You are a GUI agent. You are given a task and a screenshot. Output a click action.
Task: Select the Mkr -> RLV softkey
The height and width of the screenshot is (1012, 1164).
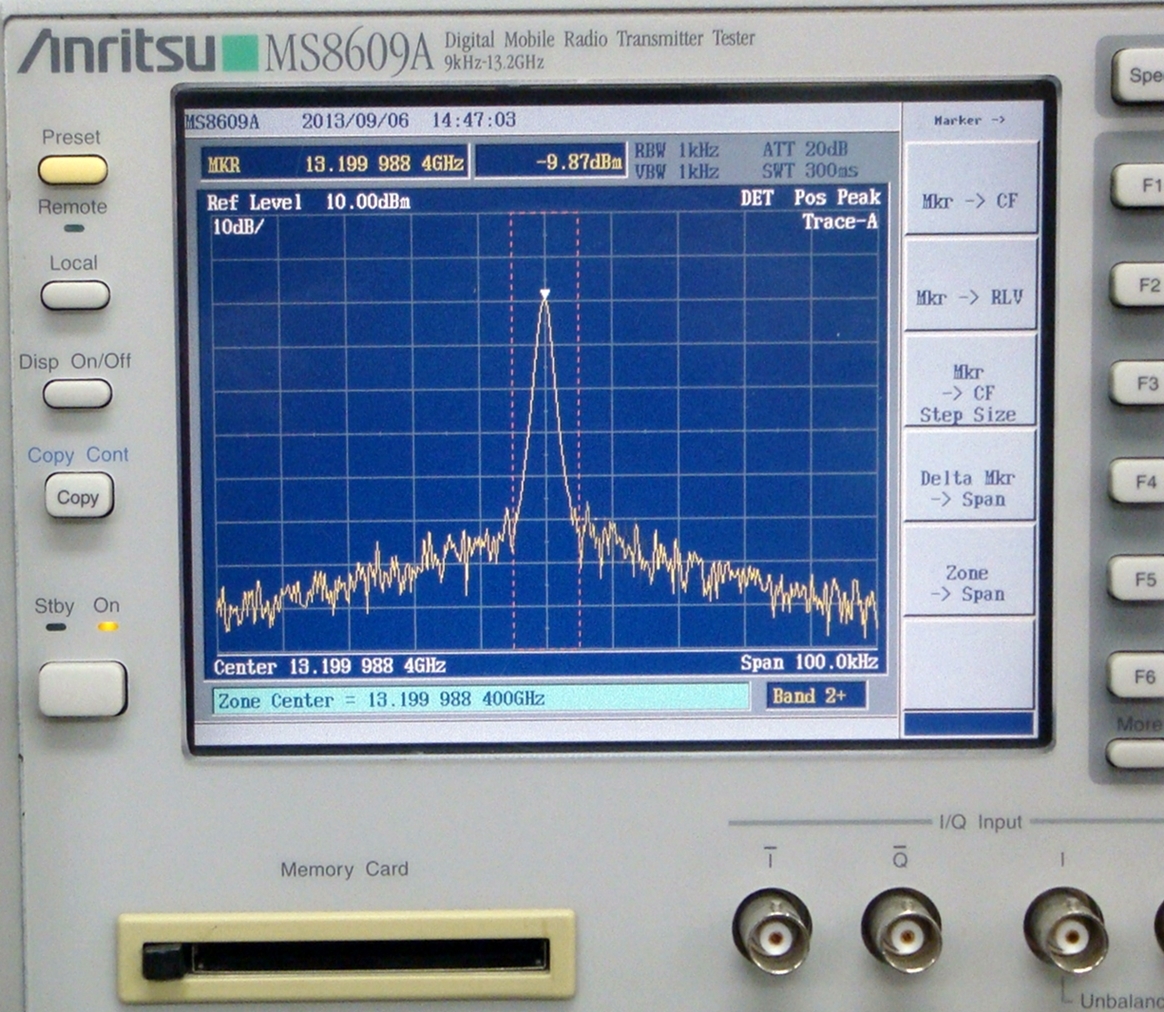pos(970,285)
